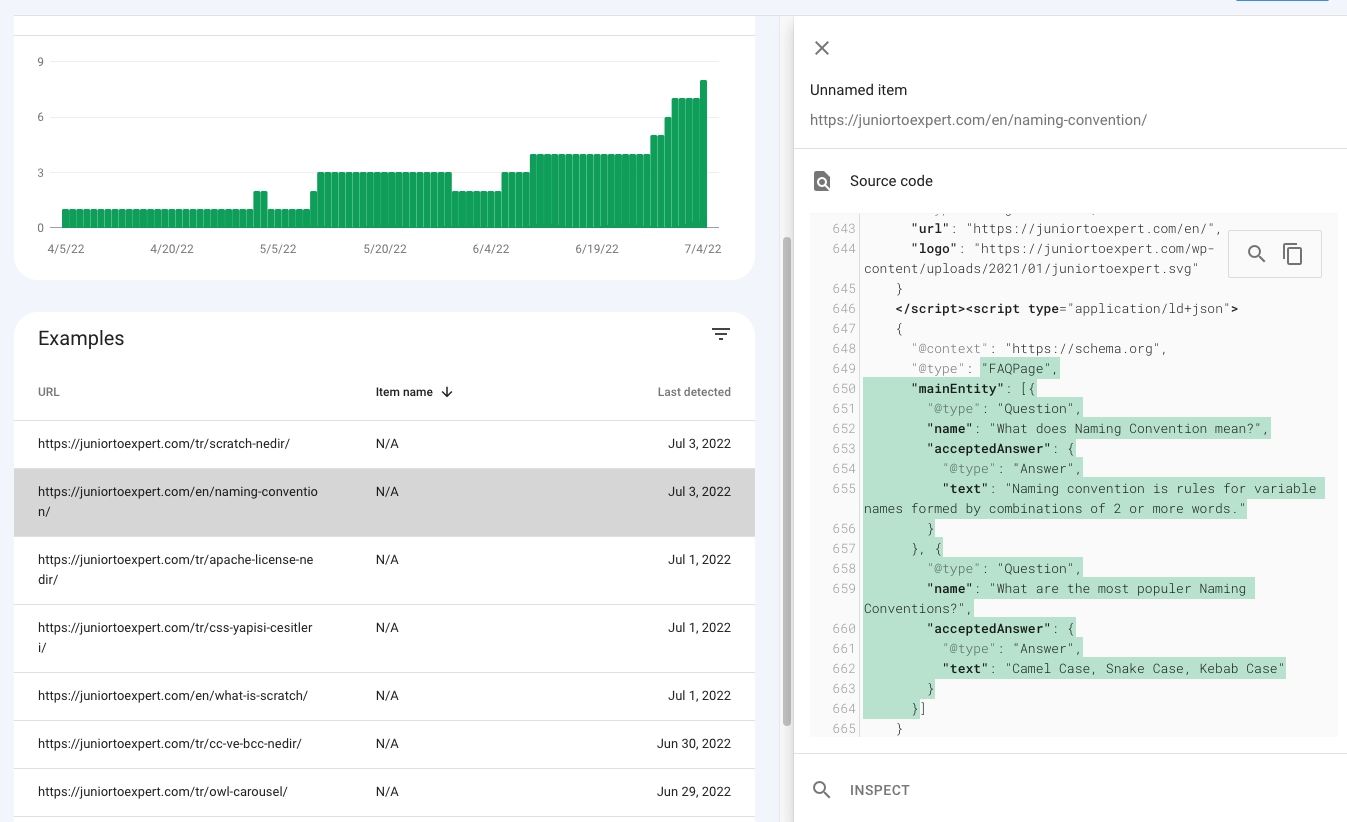1347x822 pixels.
Task: Open the owl-carousel example link
Action: (162, 791)
